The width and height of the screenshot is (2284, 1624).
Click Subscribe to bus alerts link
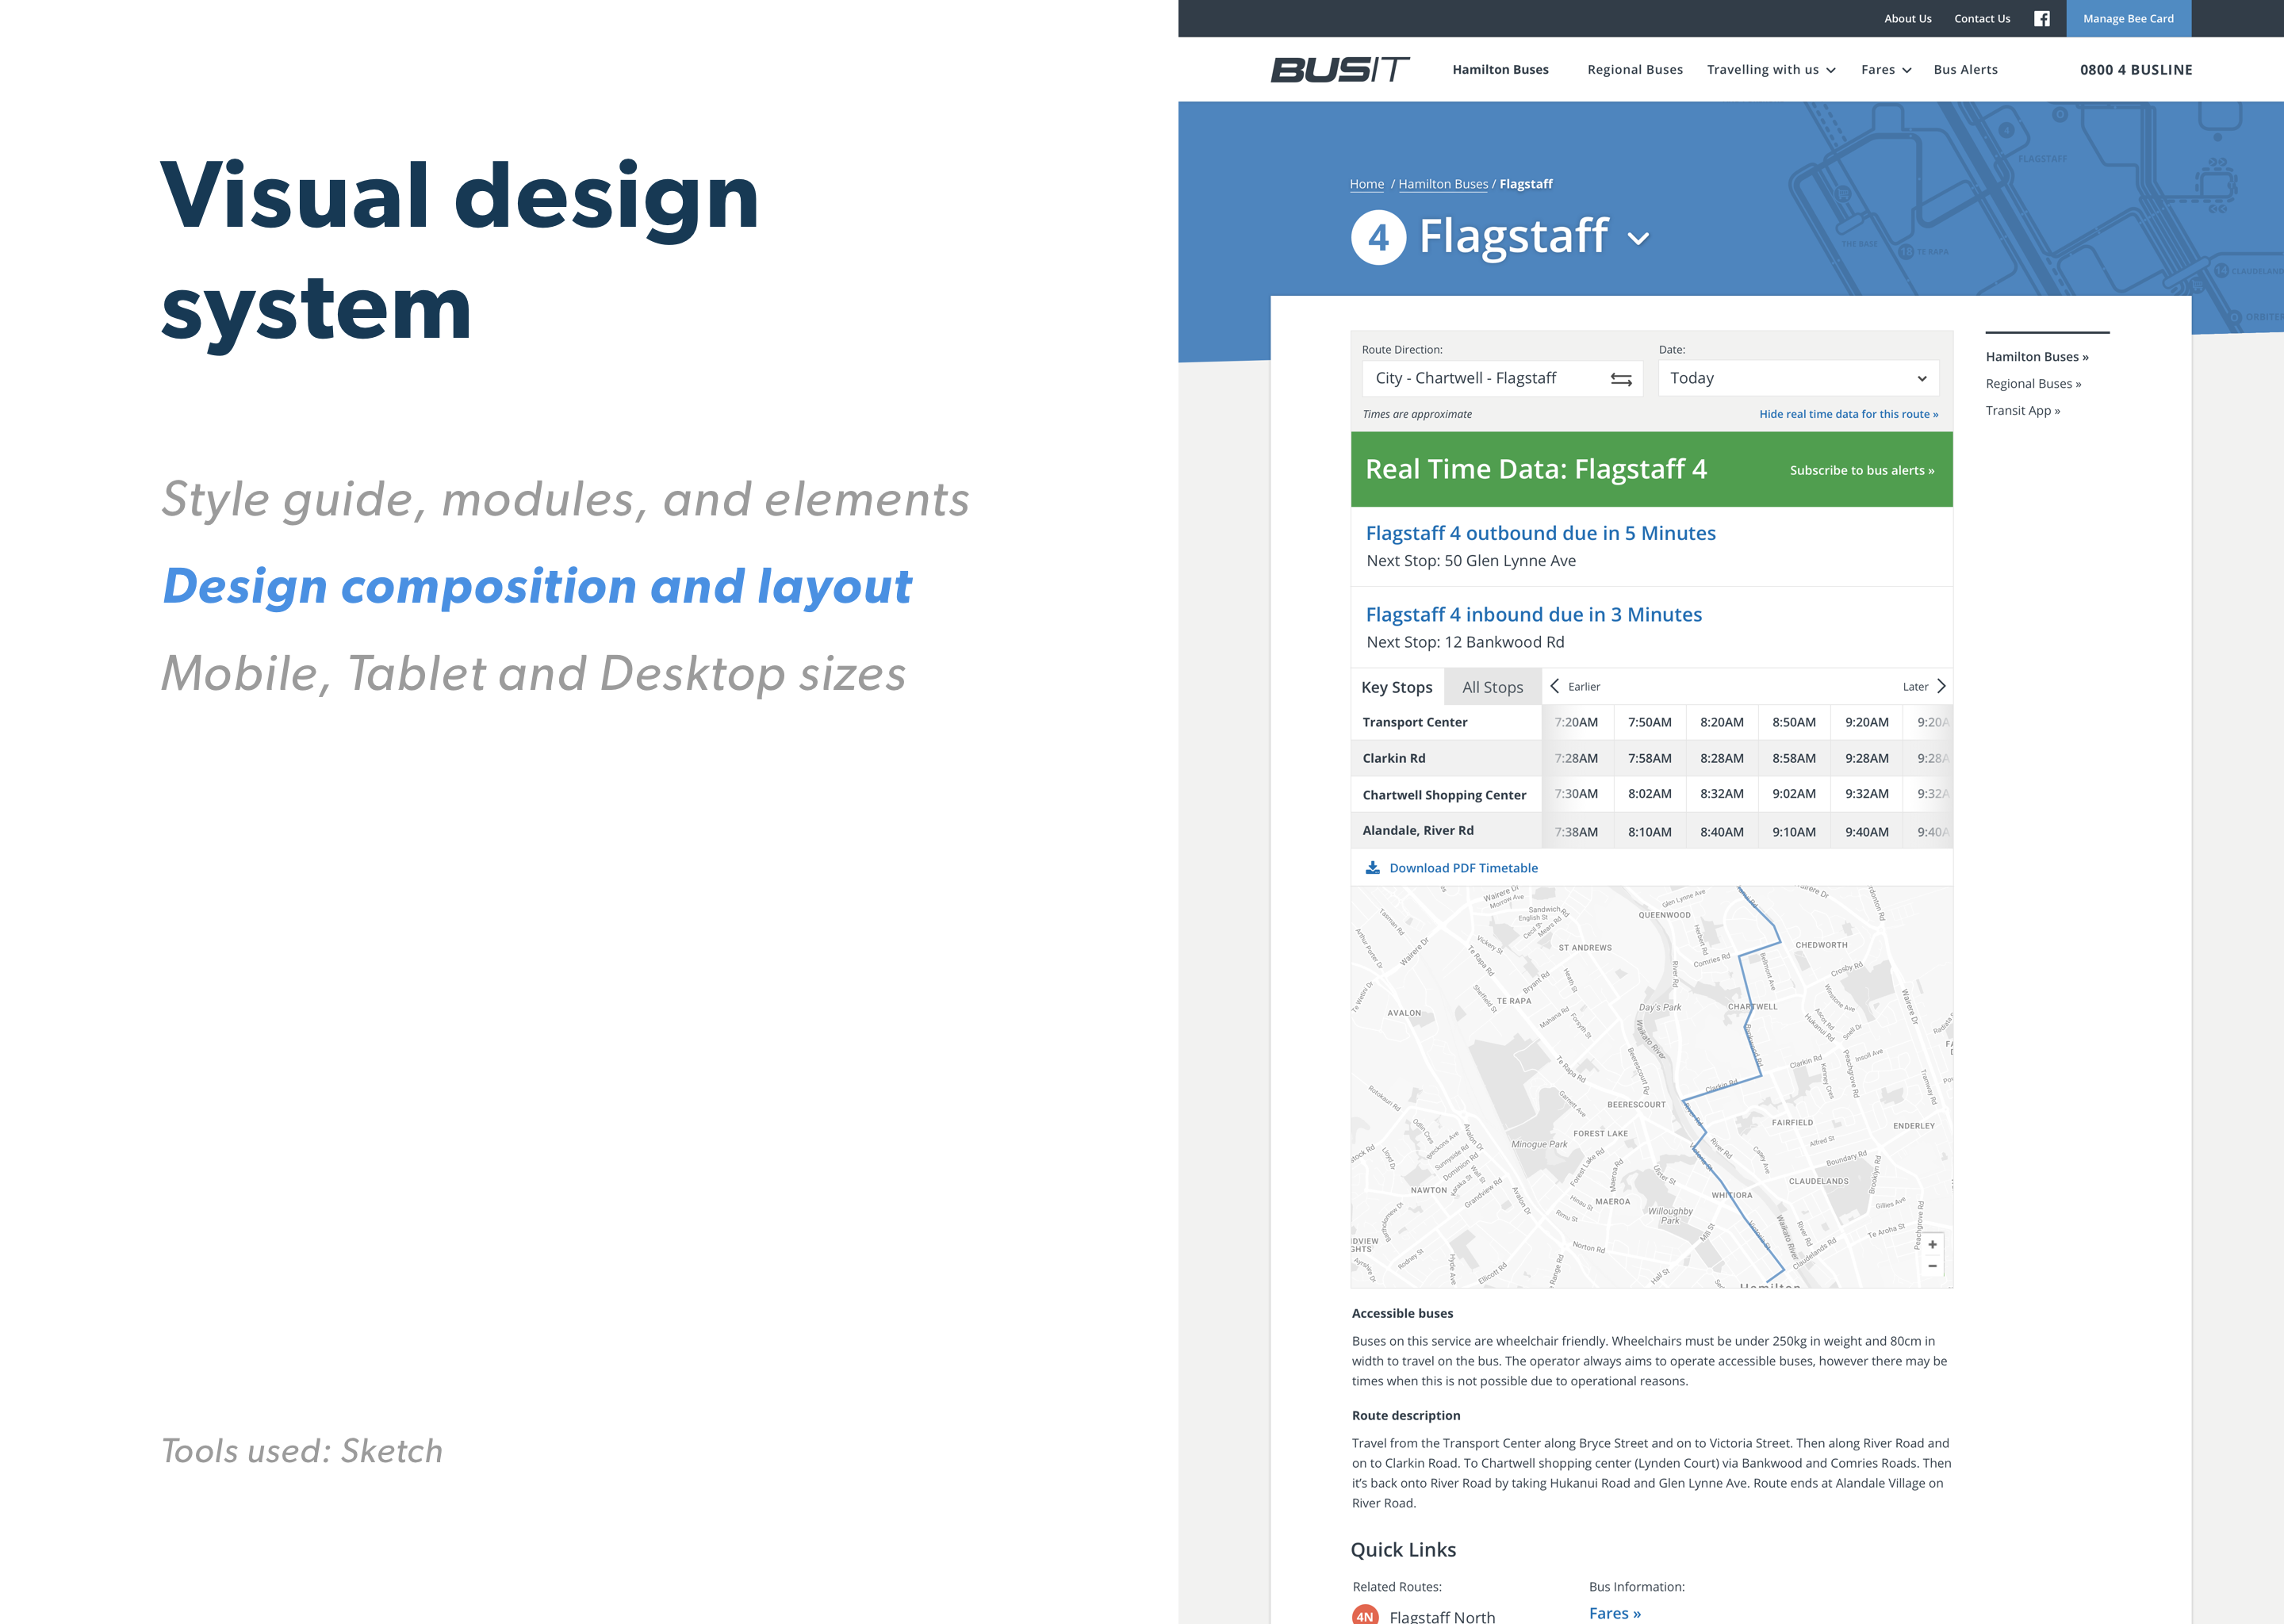click(1861, 471)
